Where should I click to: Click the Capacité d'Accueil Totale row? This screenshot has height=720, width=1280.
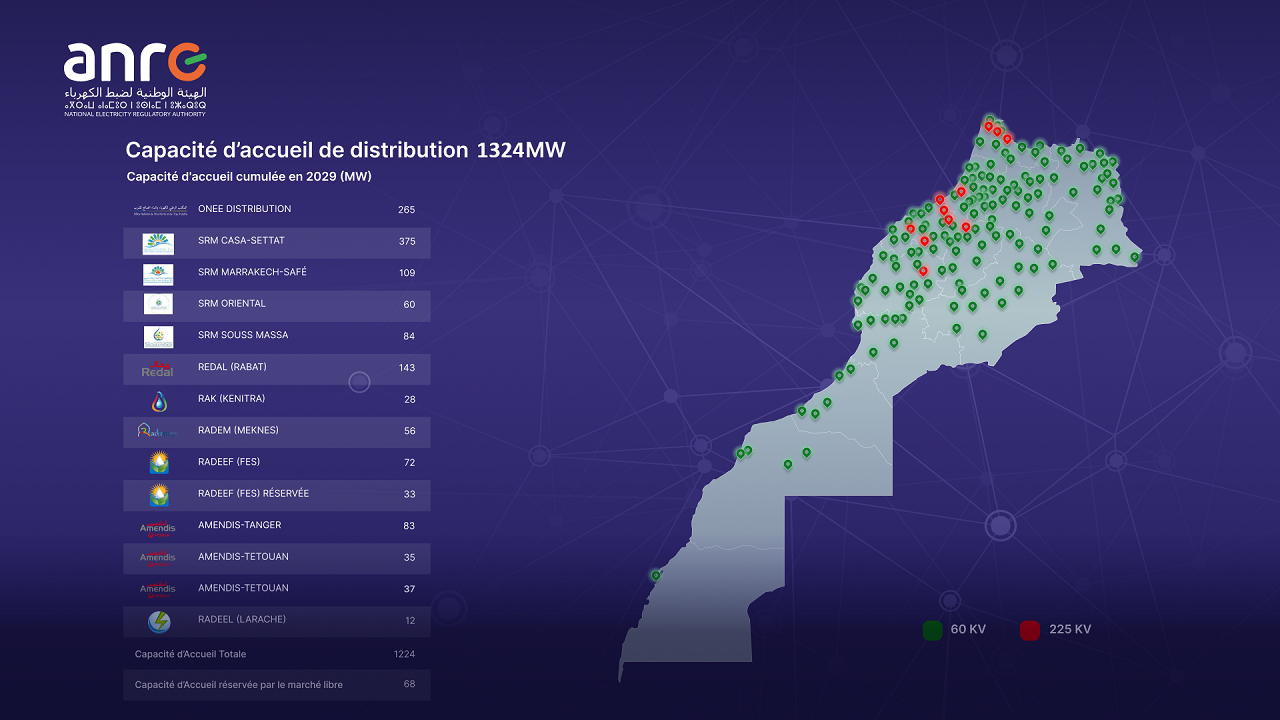pos(276,654)
